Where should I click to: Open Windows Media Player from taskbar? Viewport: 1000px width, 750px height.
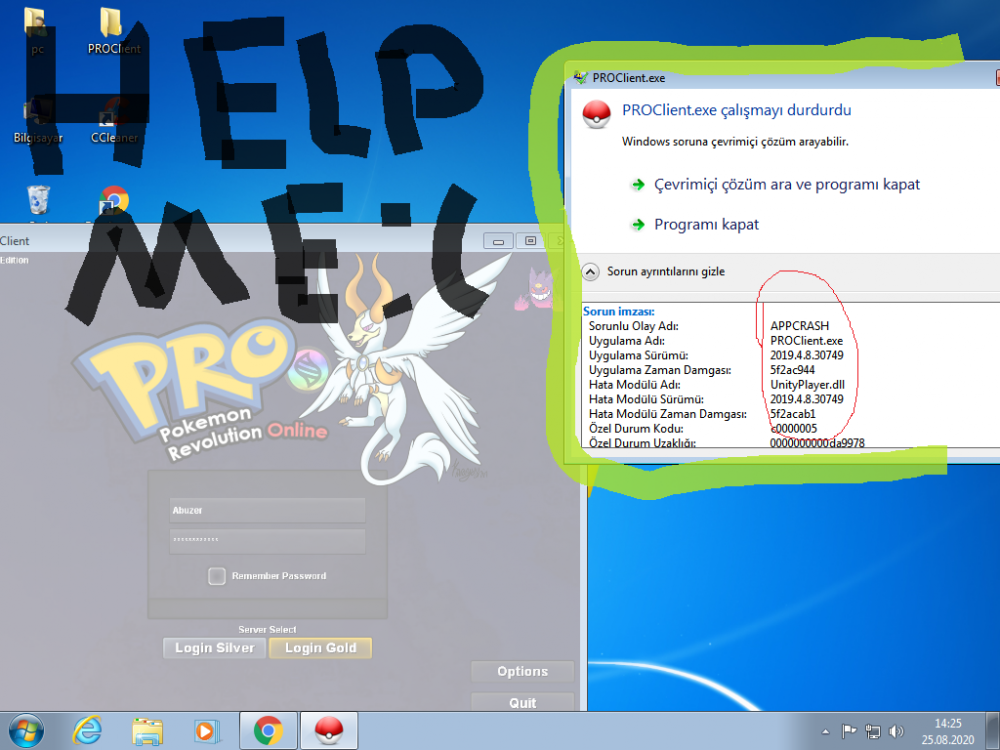[x=207, y=731]
